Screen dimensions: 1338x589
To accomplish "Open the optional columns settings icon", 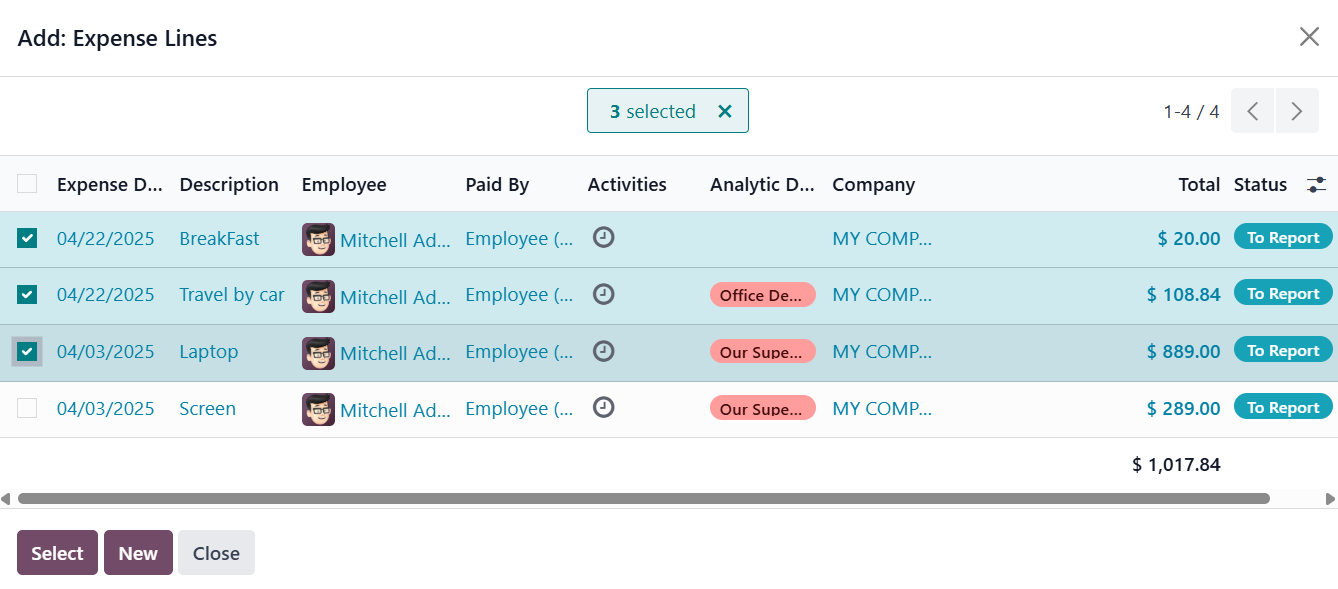I will pyautogui.click(x=1316, y=184).
